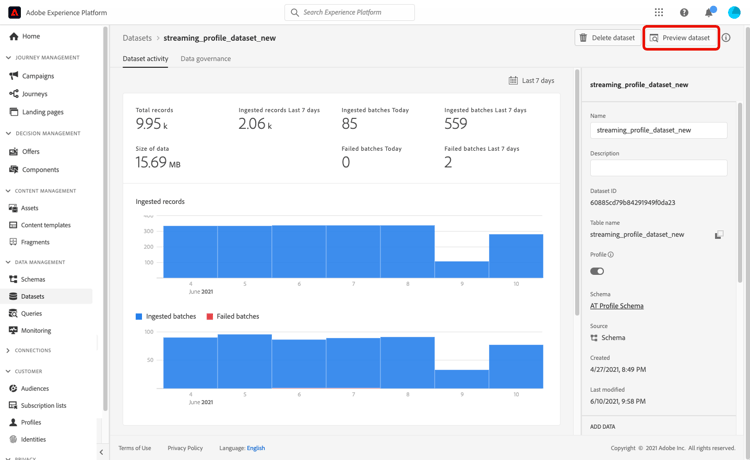Click the 15.69 MB Size of data value
The image size is (750, 460).
click(158, 163)
